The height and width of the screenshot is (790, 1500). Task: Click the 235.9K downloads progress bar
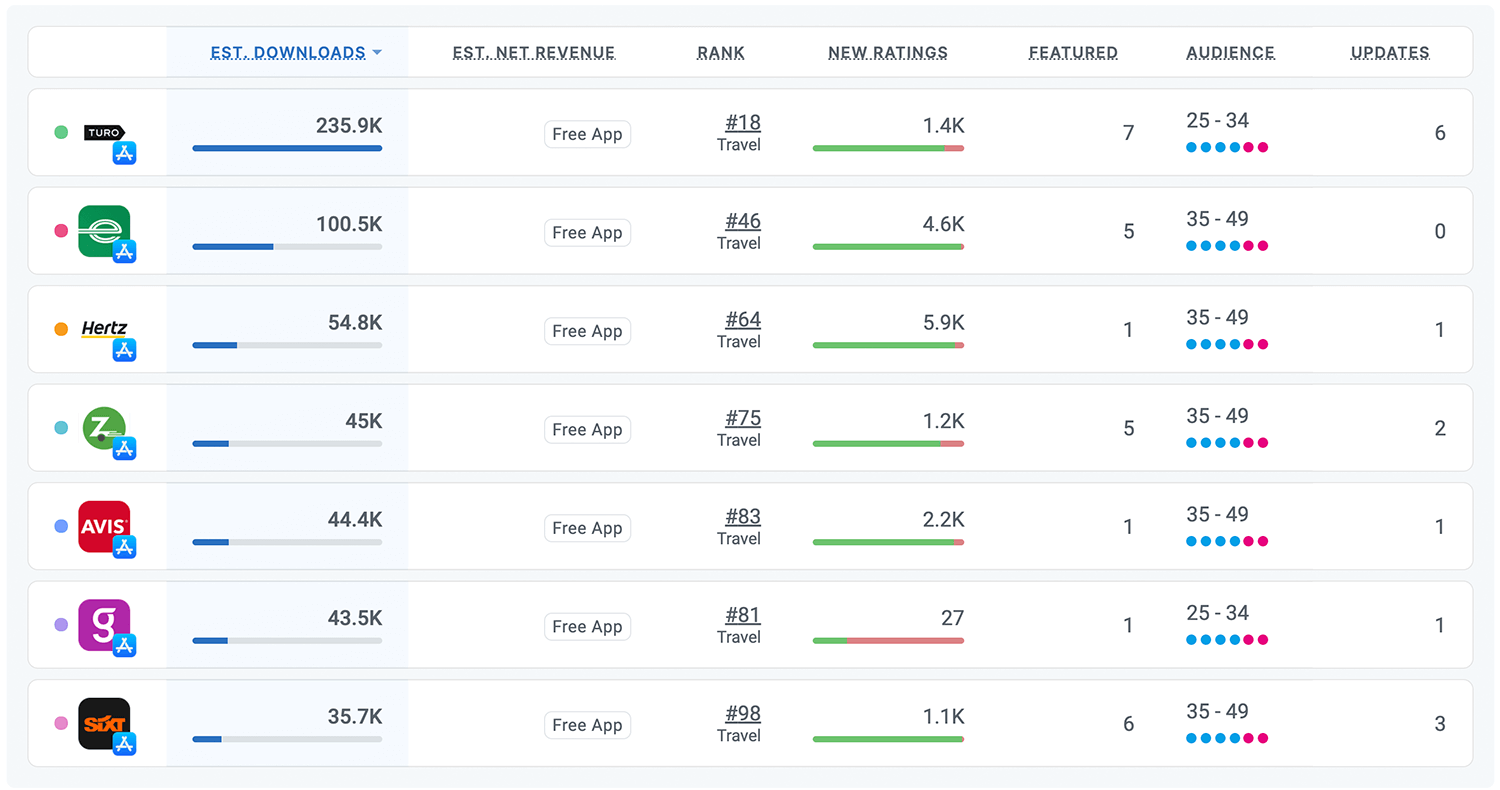pyautogui.click(x=287, y=148)
